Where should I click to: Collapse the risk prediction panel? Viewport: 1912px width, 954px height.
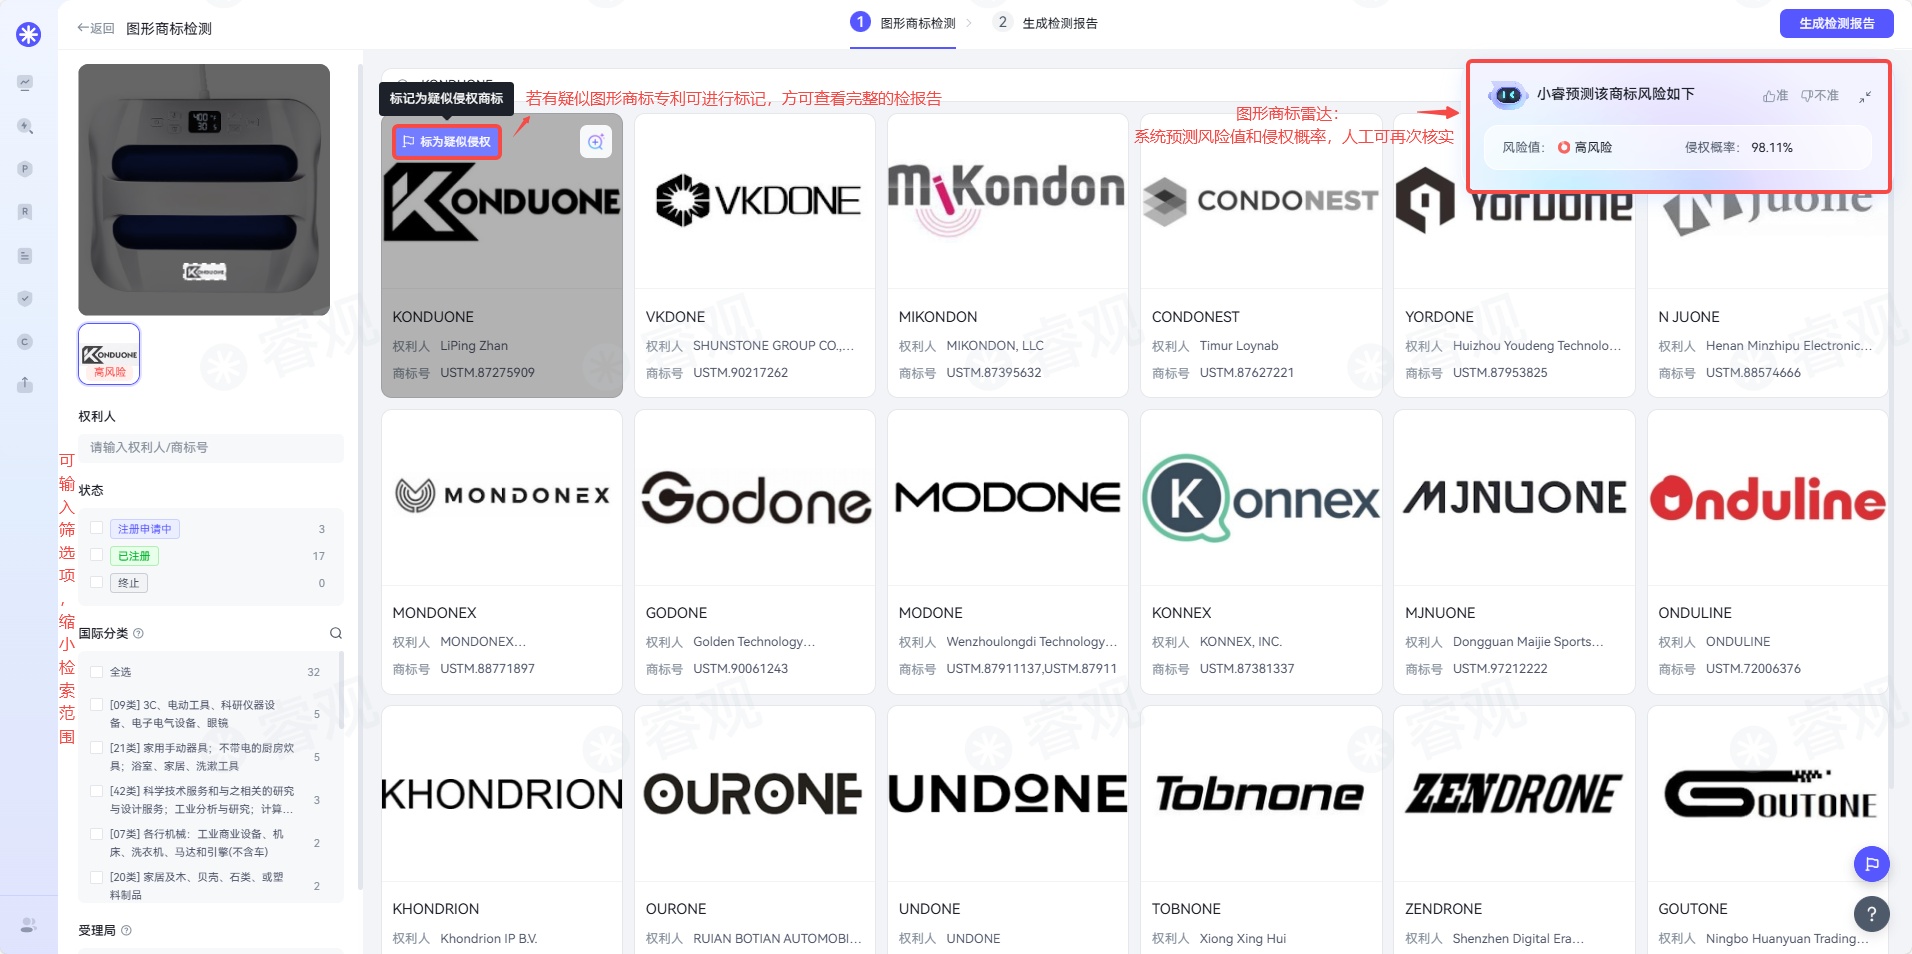point(1865,96)
